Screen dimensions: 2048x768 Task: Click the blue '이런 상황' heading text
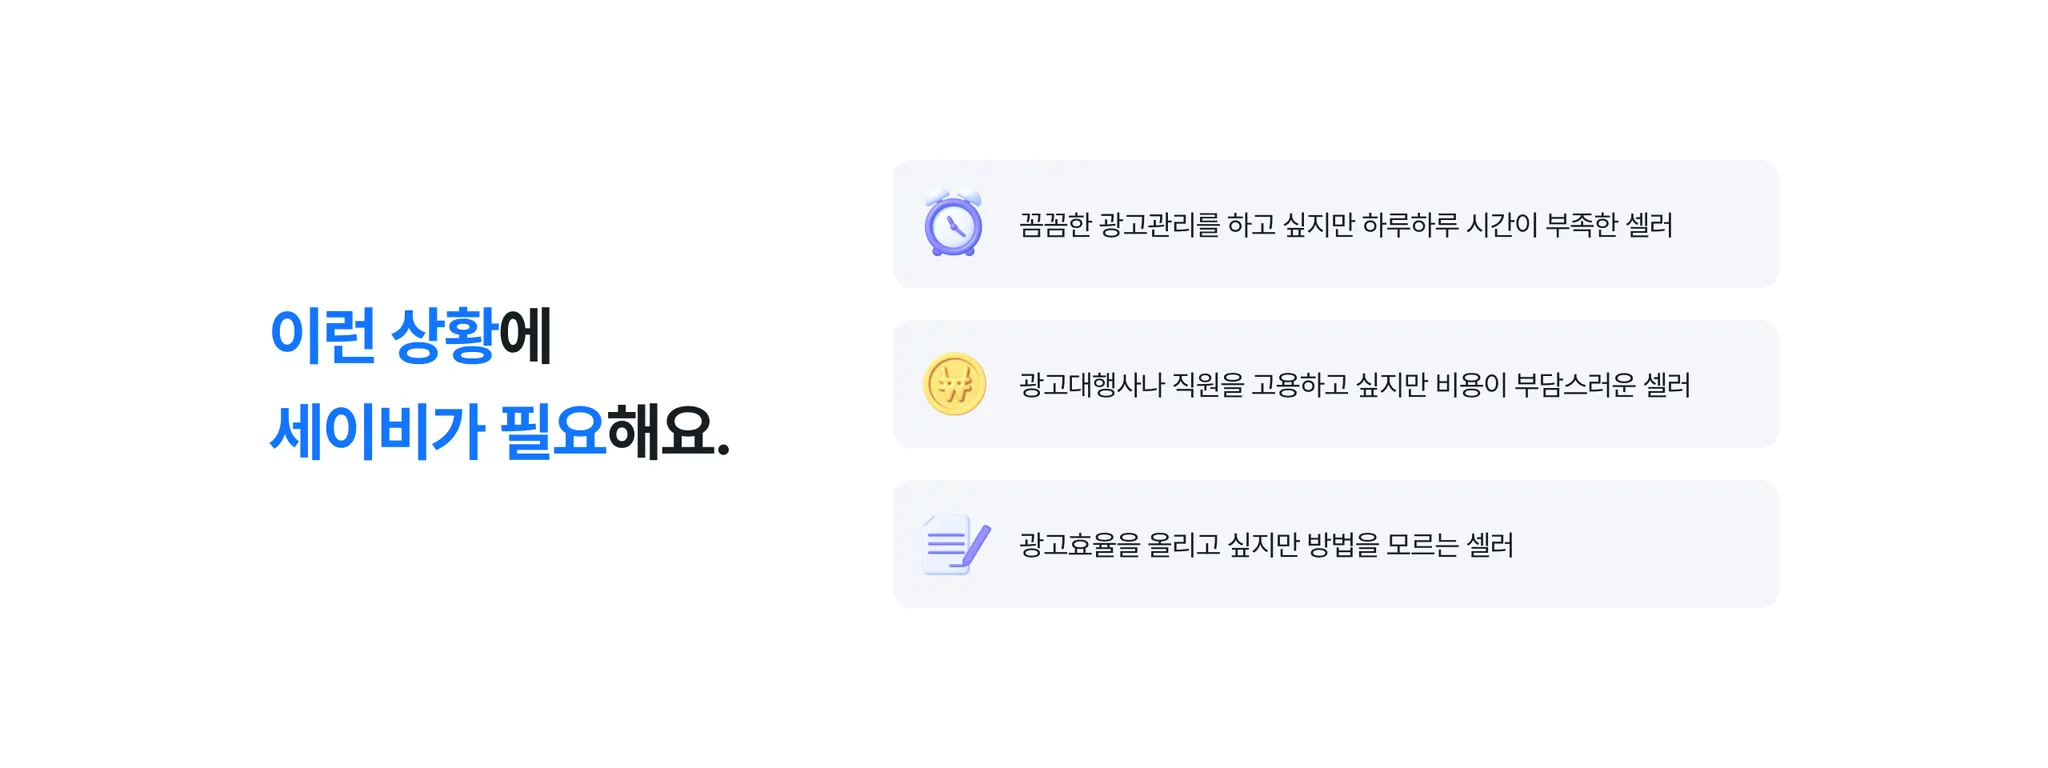pos(383,335)
